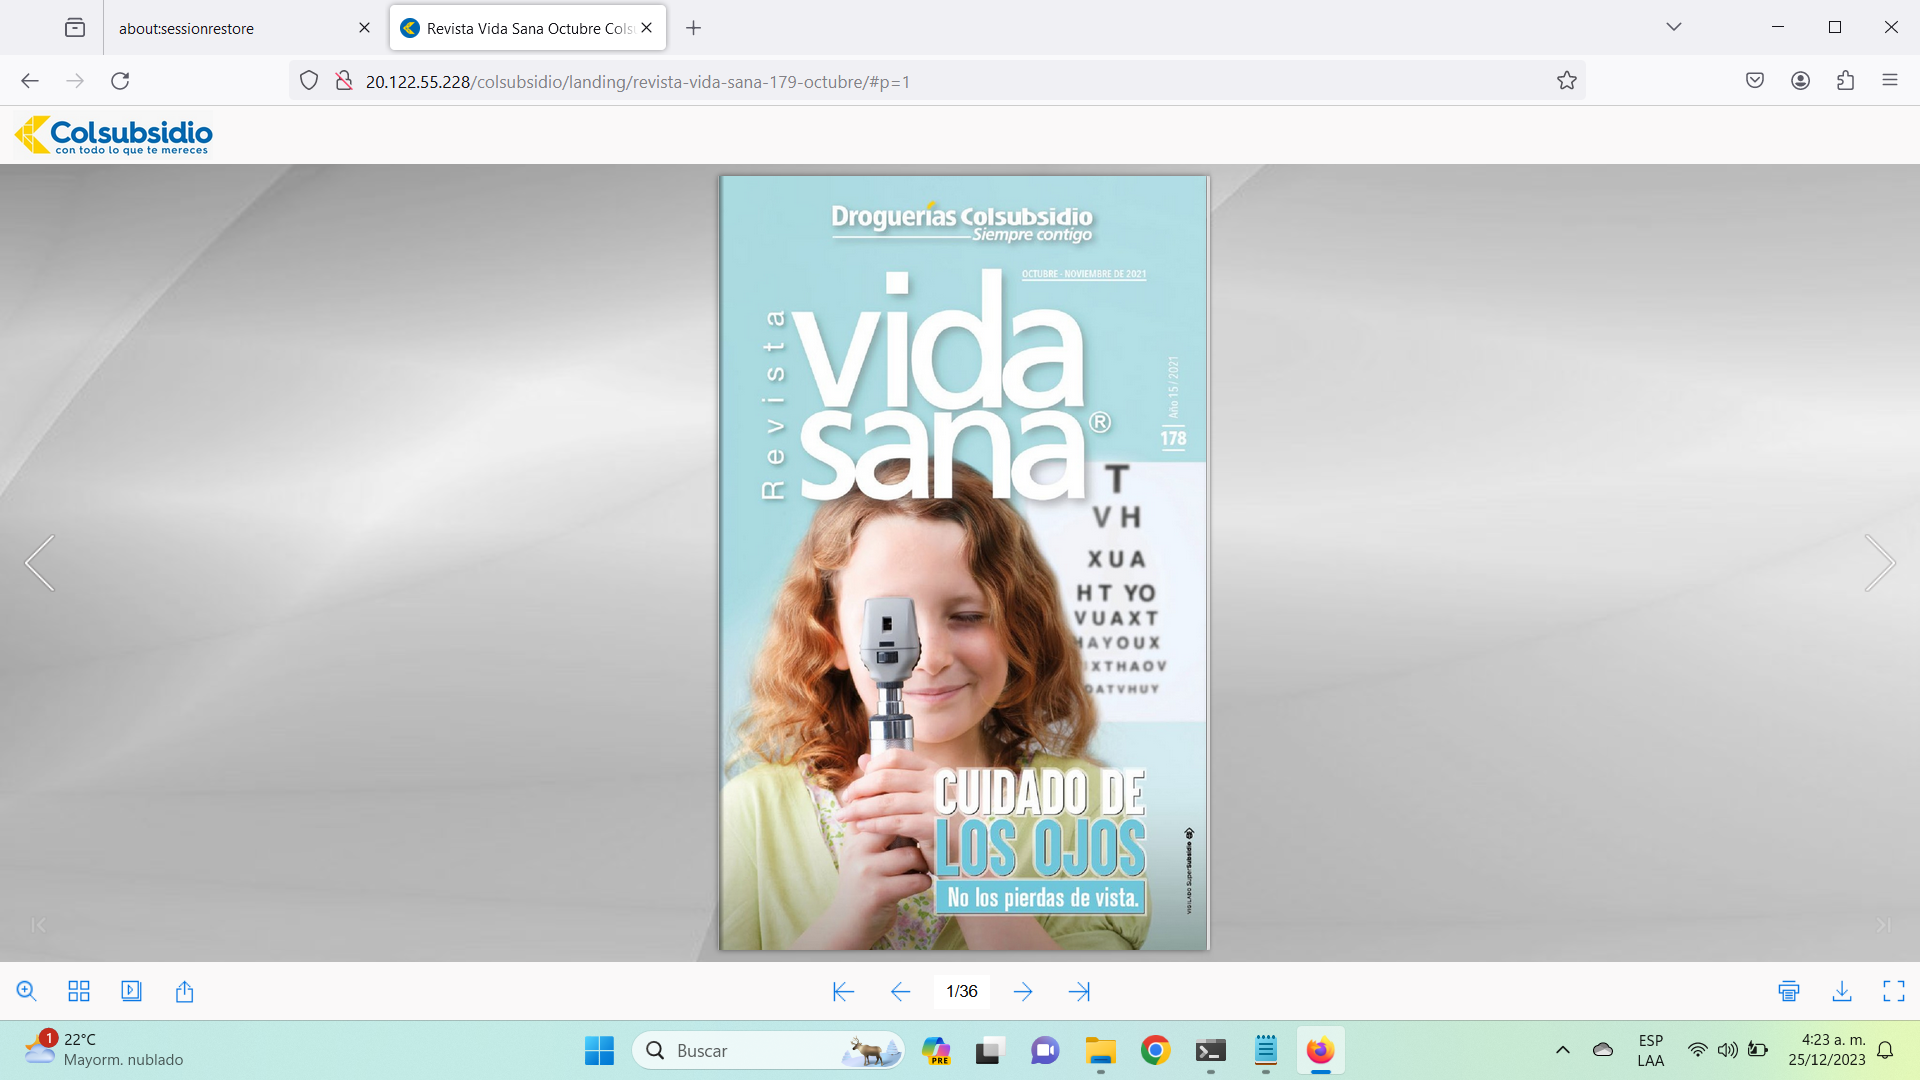This screenshot has width=1920, height=1080.
Task: Open tracking protection shield info
Action: [309, 81]
